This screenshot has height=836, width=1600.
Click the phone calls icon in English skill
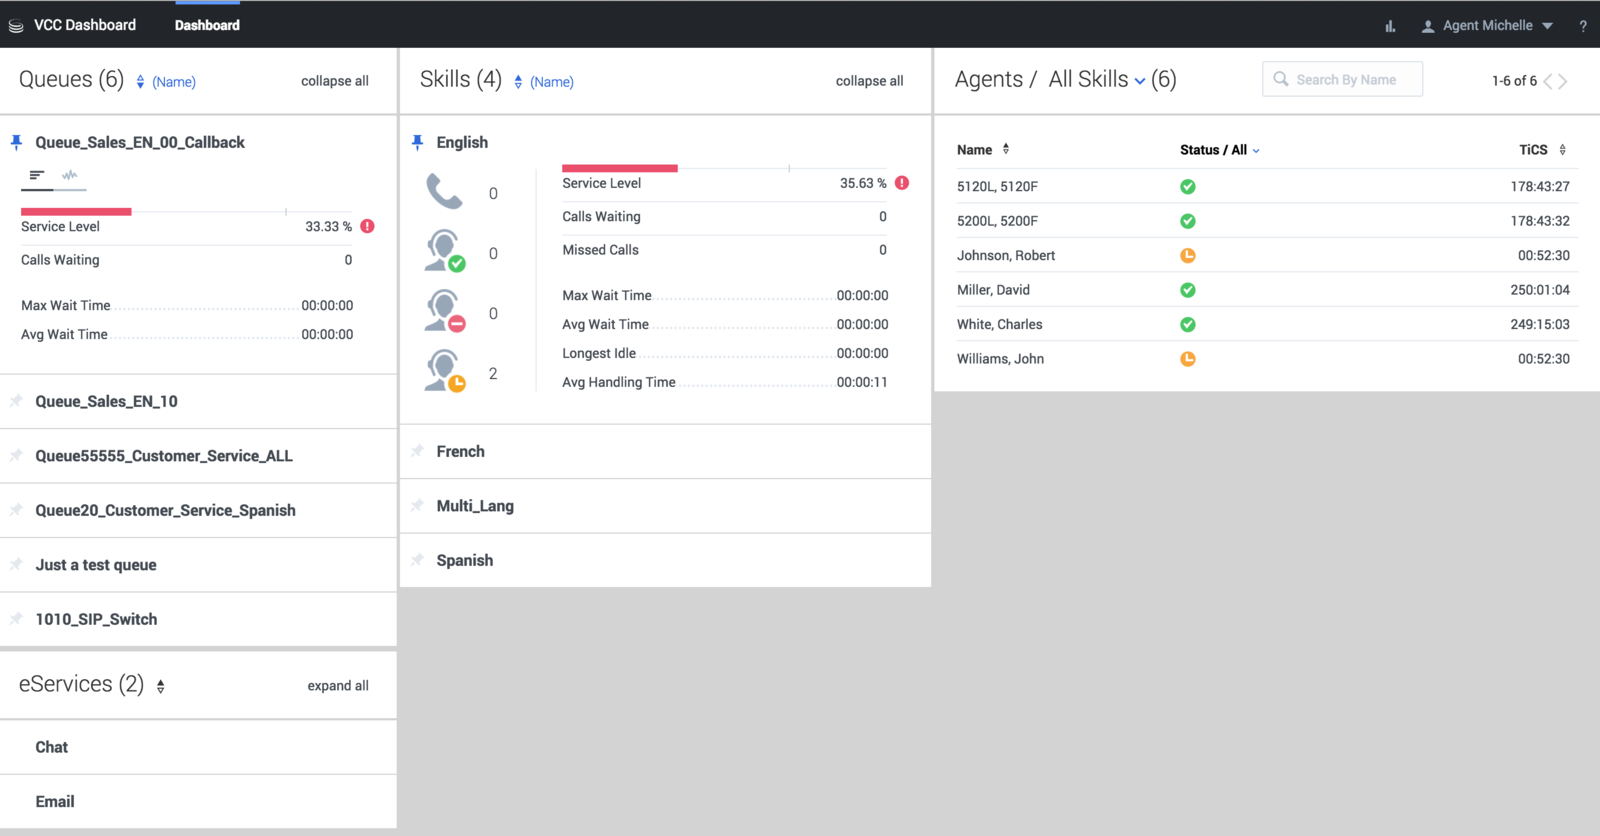[x=445, y=192]
